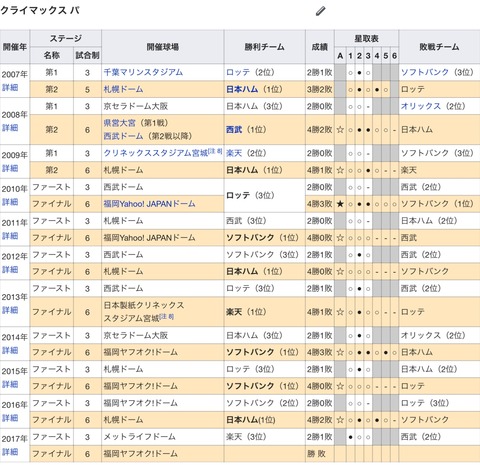Open the 2013年 詳細 link
The image size is (480, 465).
pos(10,310)
